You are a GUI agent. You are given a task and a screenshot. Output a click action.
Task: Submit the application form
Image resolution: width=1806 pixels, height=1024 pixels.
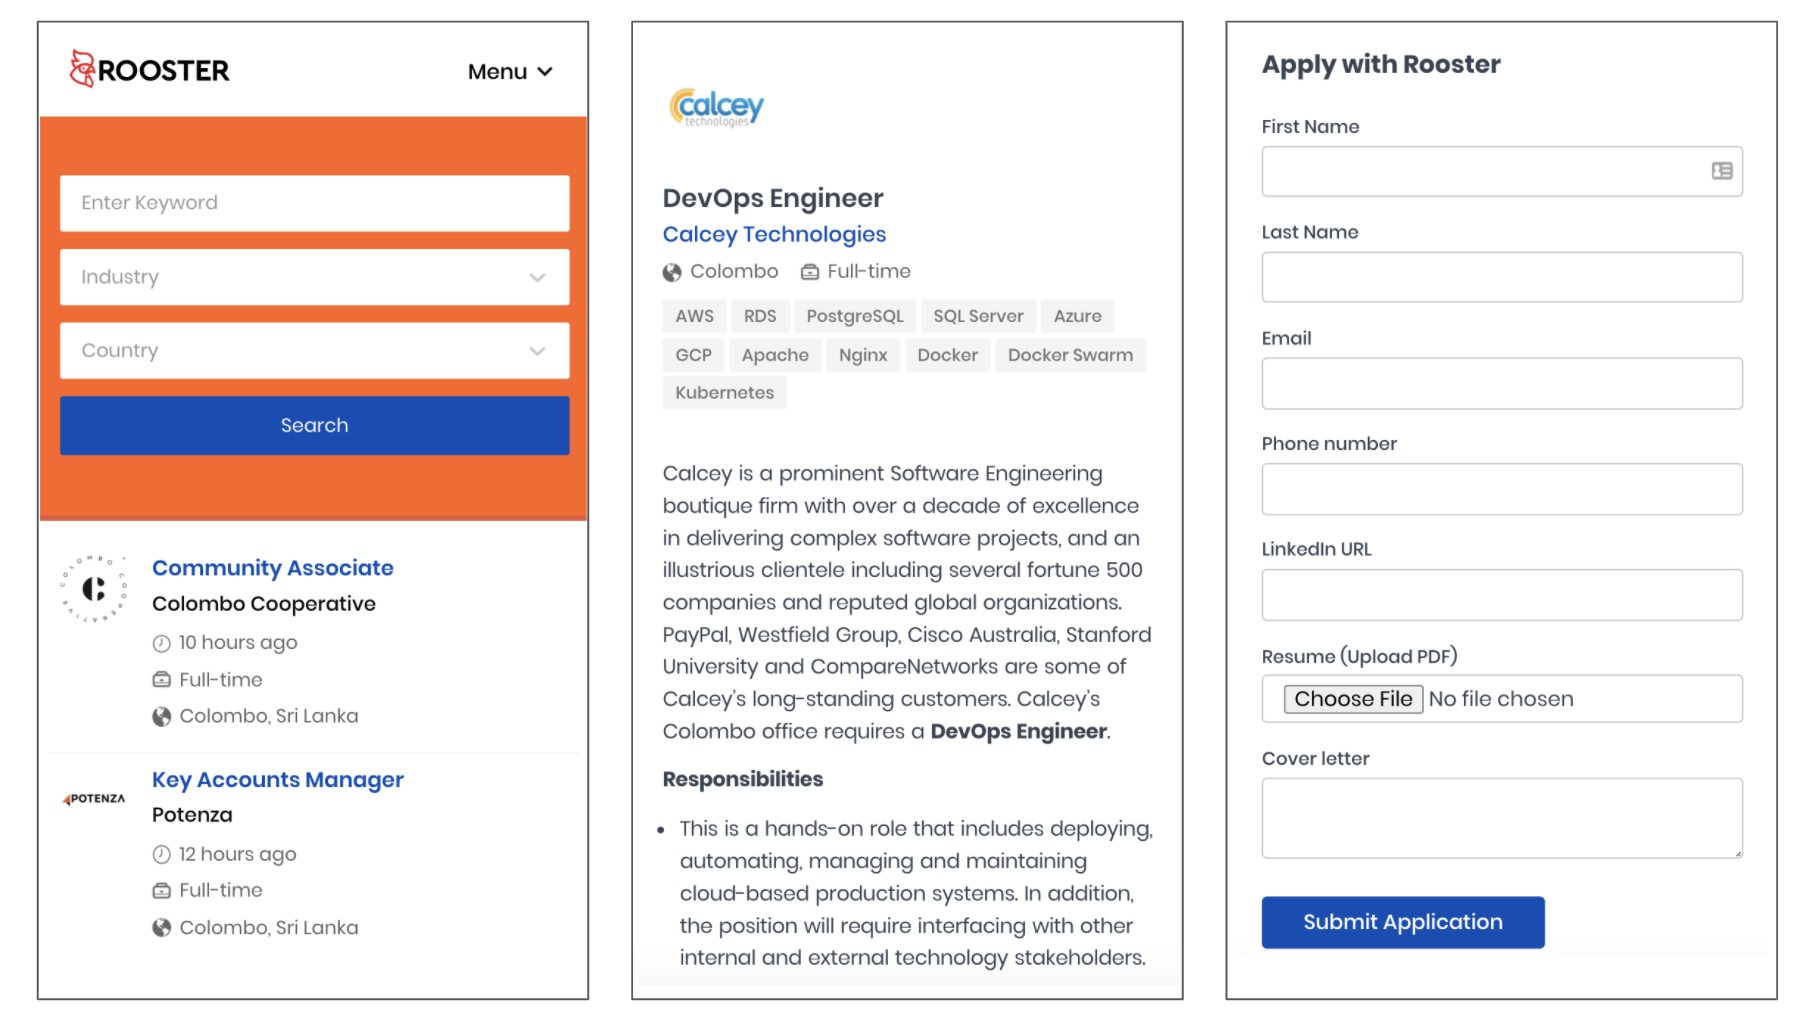tap(1402, 922)
